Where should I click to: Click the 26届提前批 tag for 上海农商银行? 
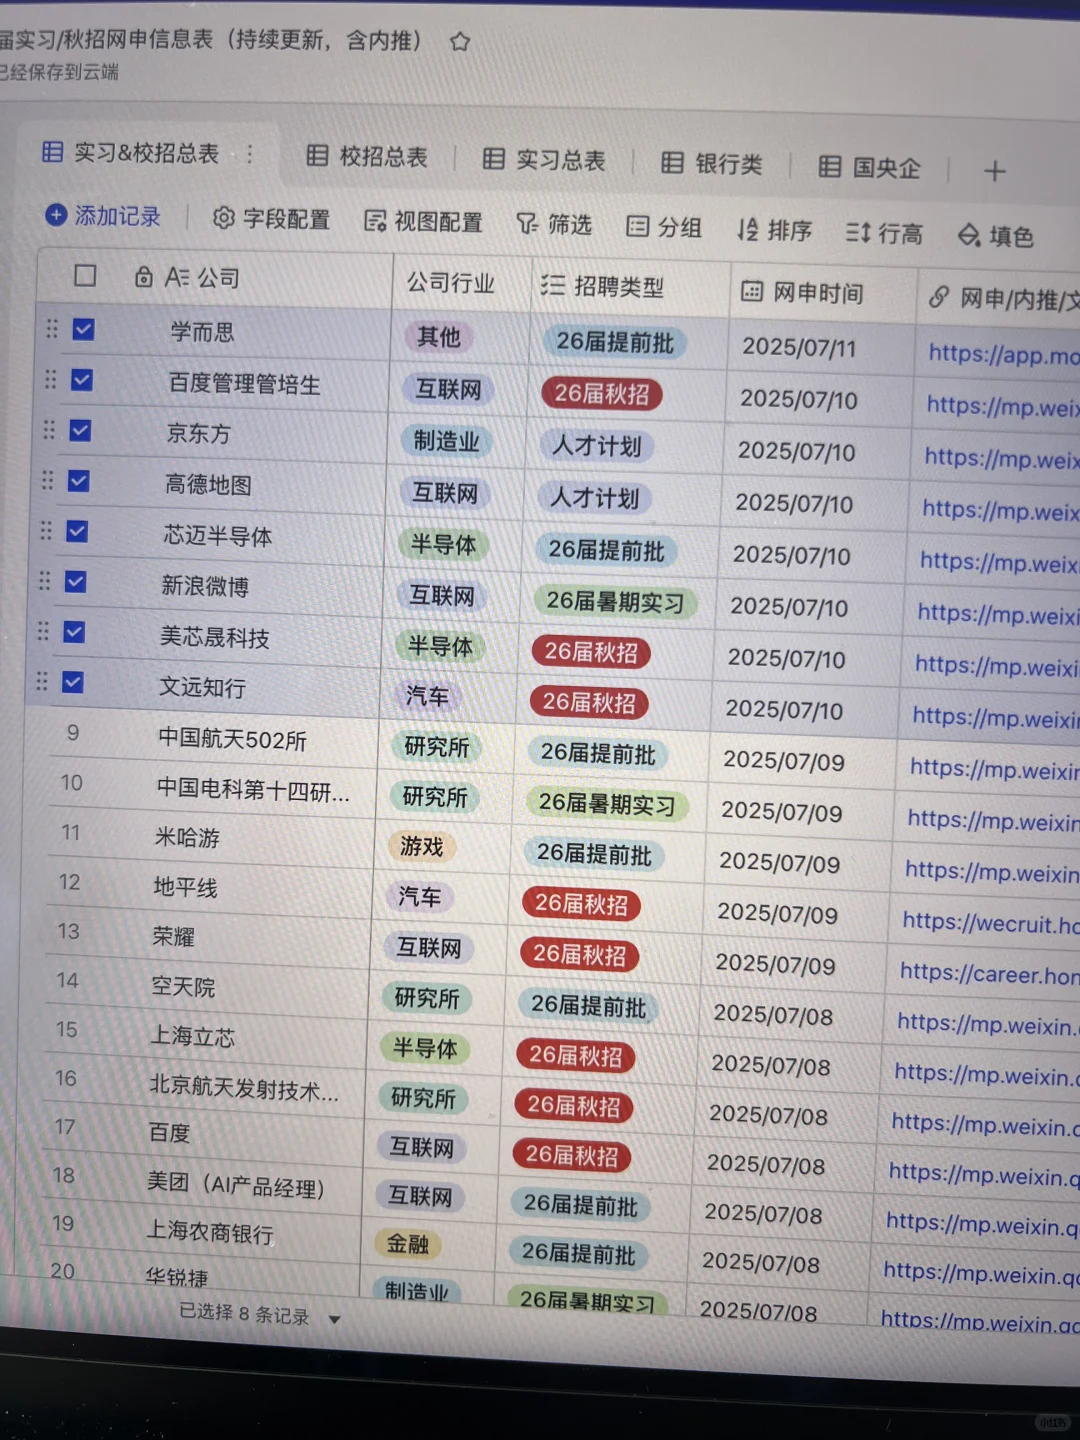pyautogui.click(x=578, y=1253)
